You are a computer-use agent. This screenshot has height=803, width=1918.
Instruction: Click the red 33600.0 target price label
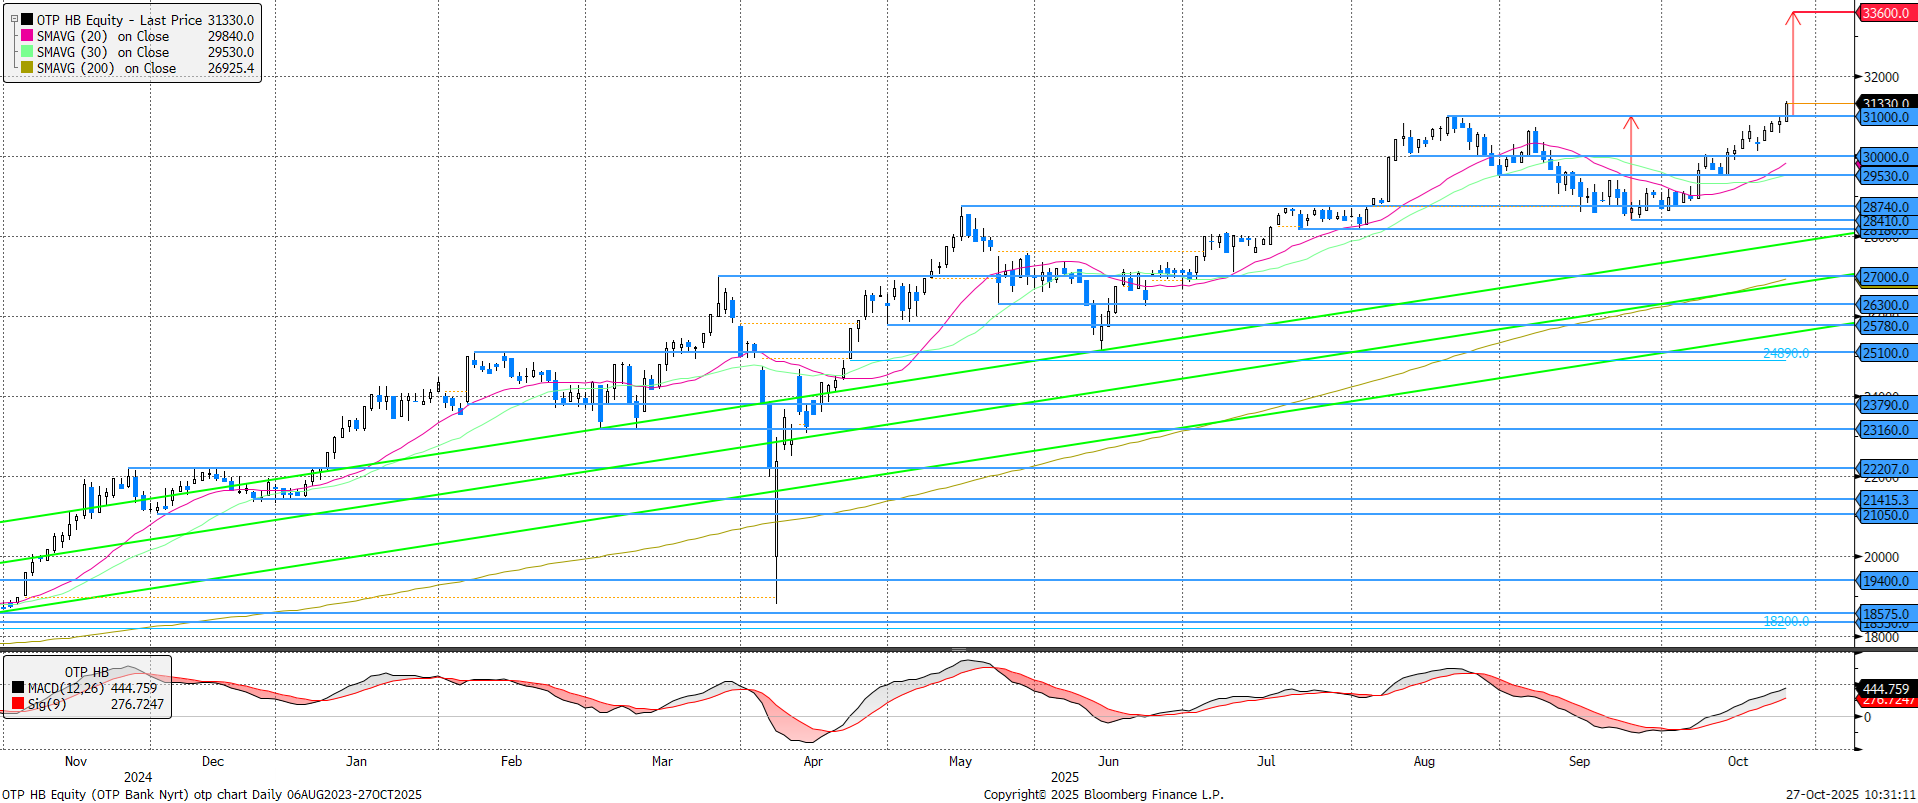point(1885,13)
